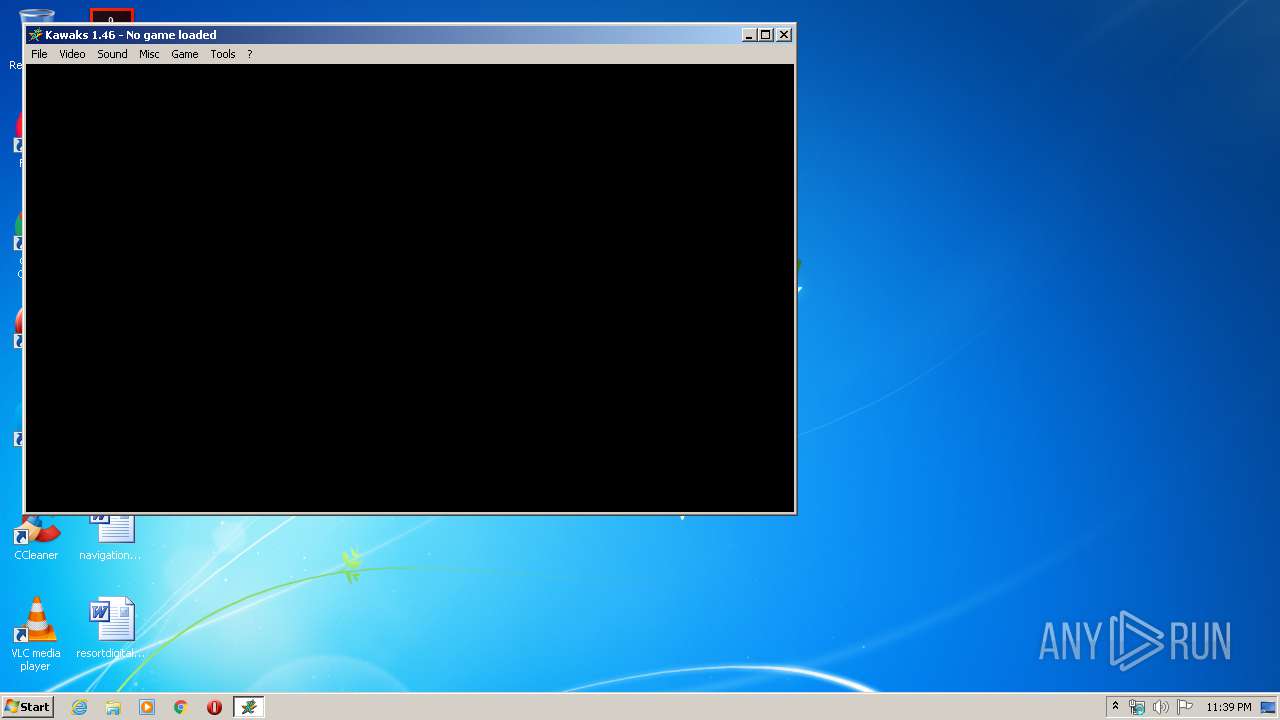Select the VLC media player desktop shortcut

(x=36, y=635)
